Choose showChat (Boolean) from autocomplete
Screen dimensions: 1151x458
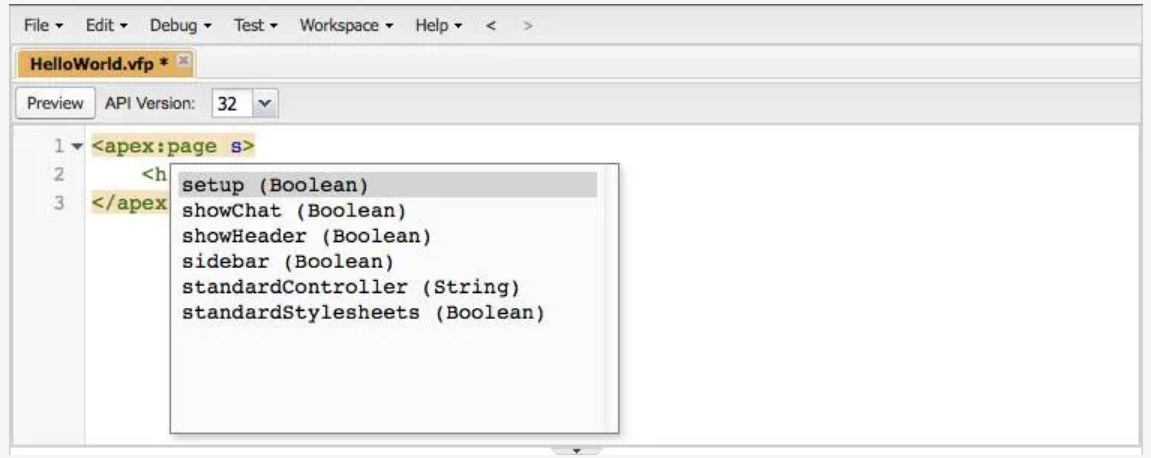pyautogui.click(x=388, y=211)
